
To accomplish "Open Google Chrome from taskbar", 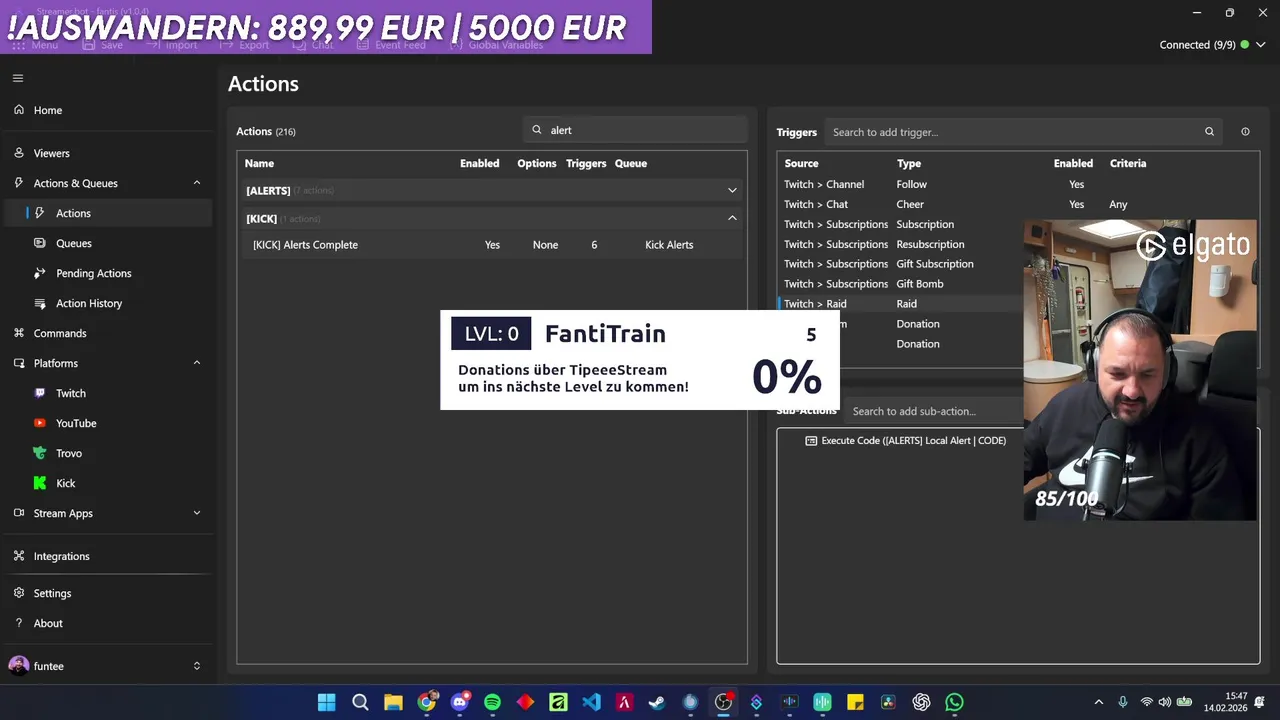I will [427, 702].
